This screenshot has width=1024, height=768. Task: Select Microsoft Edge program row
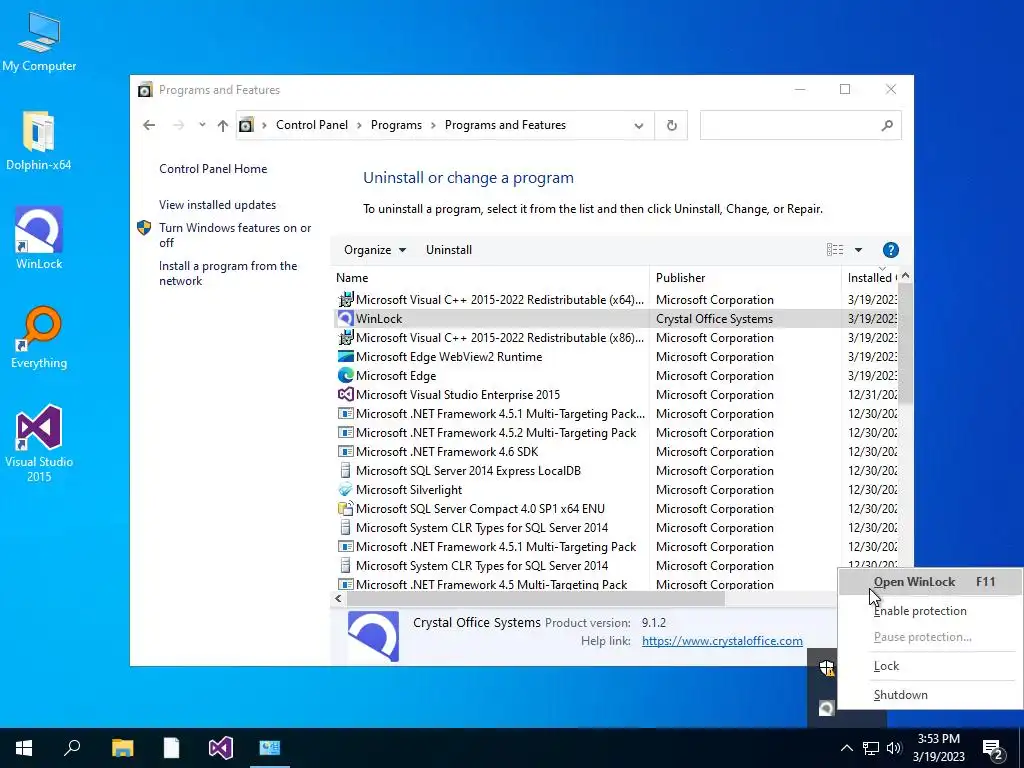616,376
